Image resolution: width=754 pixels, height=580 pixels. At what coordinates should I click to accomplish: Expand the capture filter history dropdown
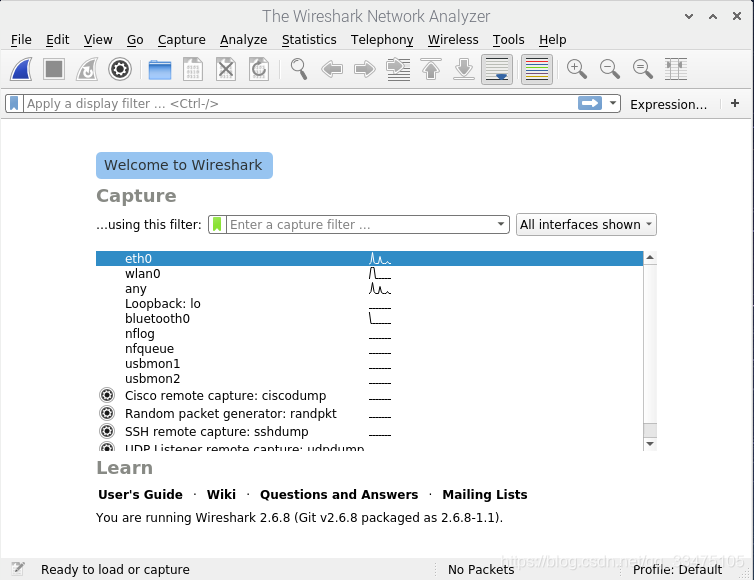pos(501,224)
